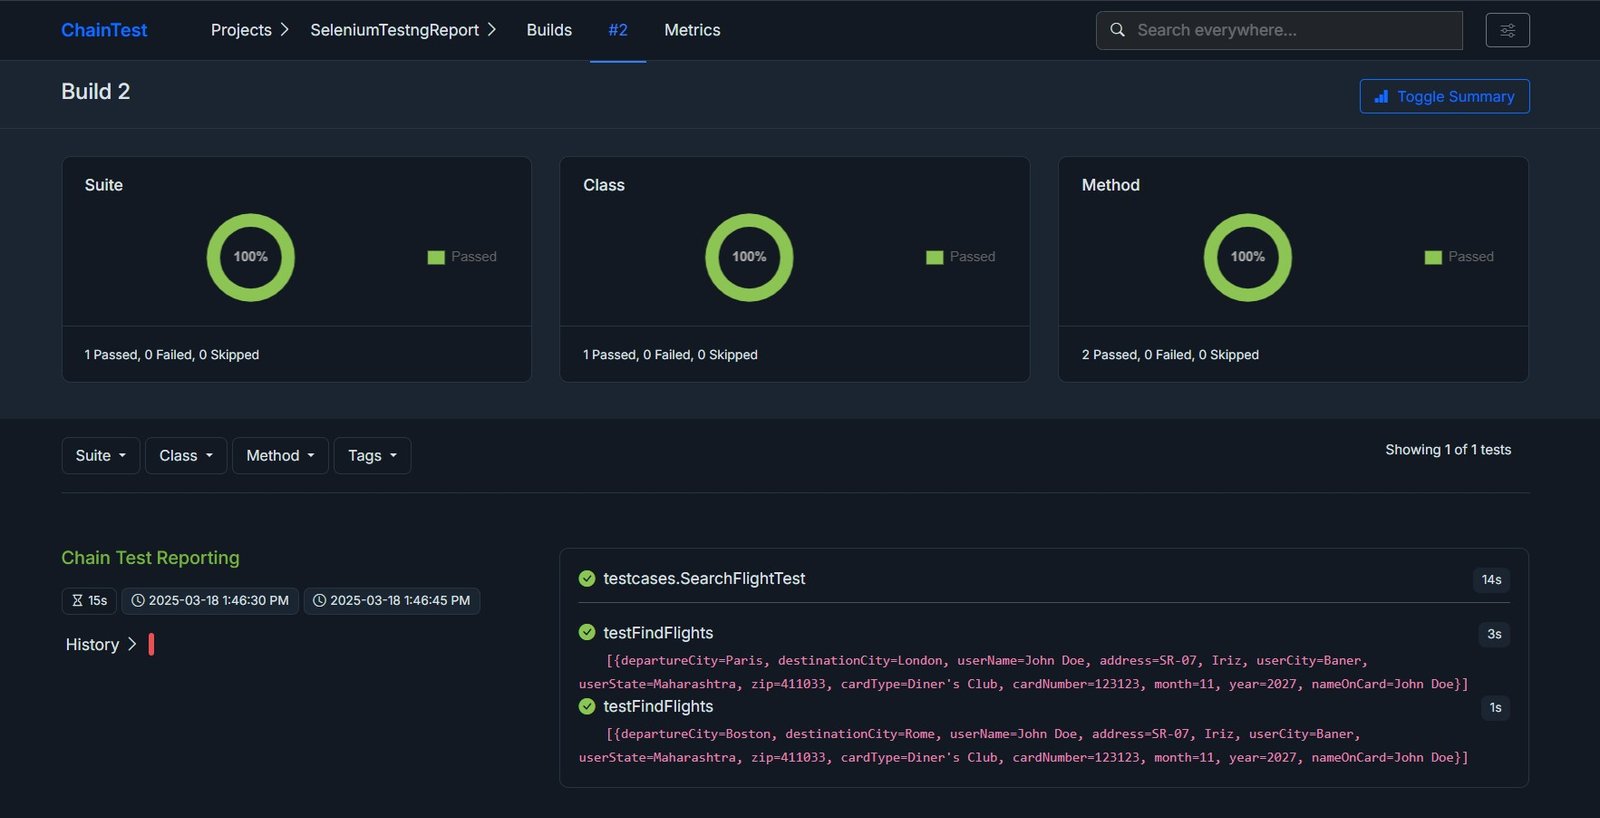
Task: Click the Method donut chart
Action: click(1247, 257)
